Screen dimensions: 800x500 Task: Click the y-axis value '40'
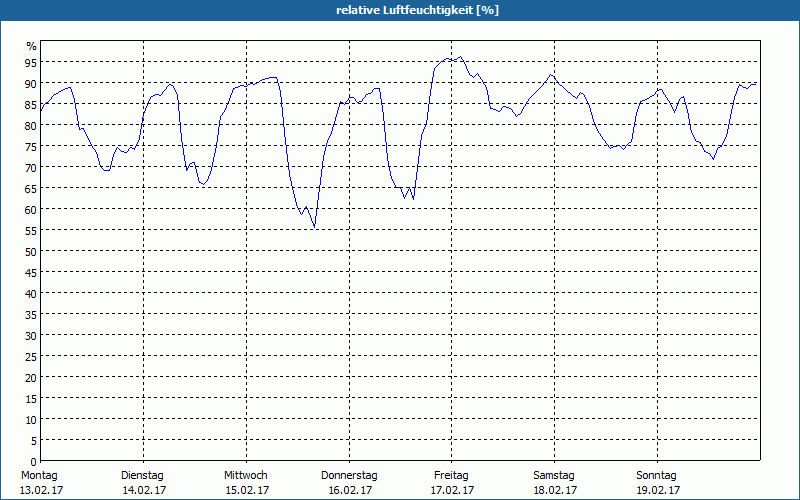pyautogui.click(x=31, y=293)
